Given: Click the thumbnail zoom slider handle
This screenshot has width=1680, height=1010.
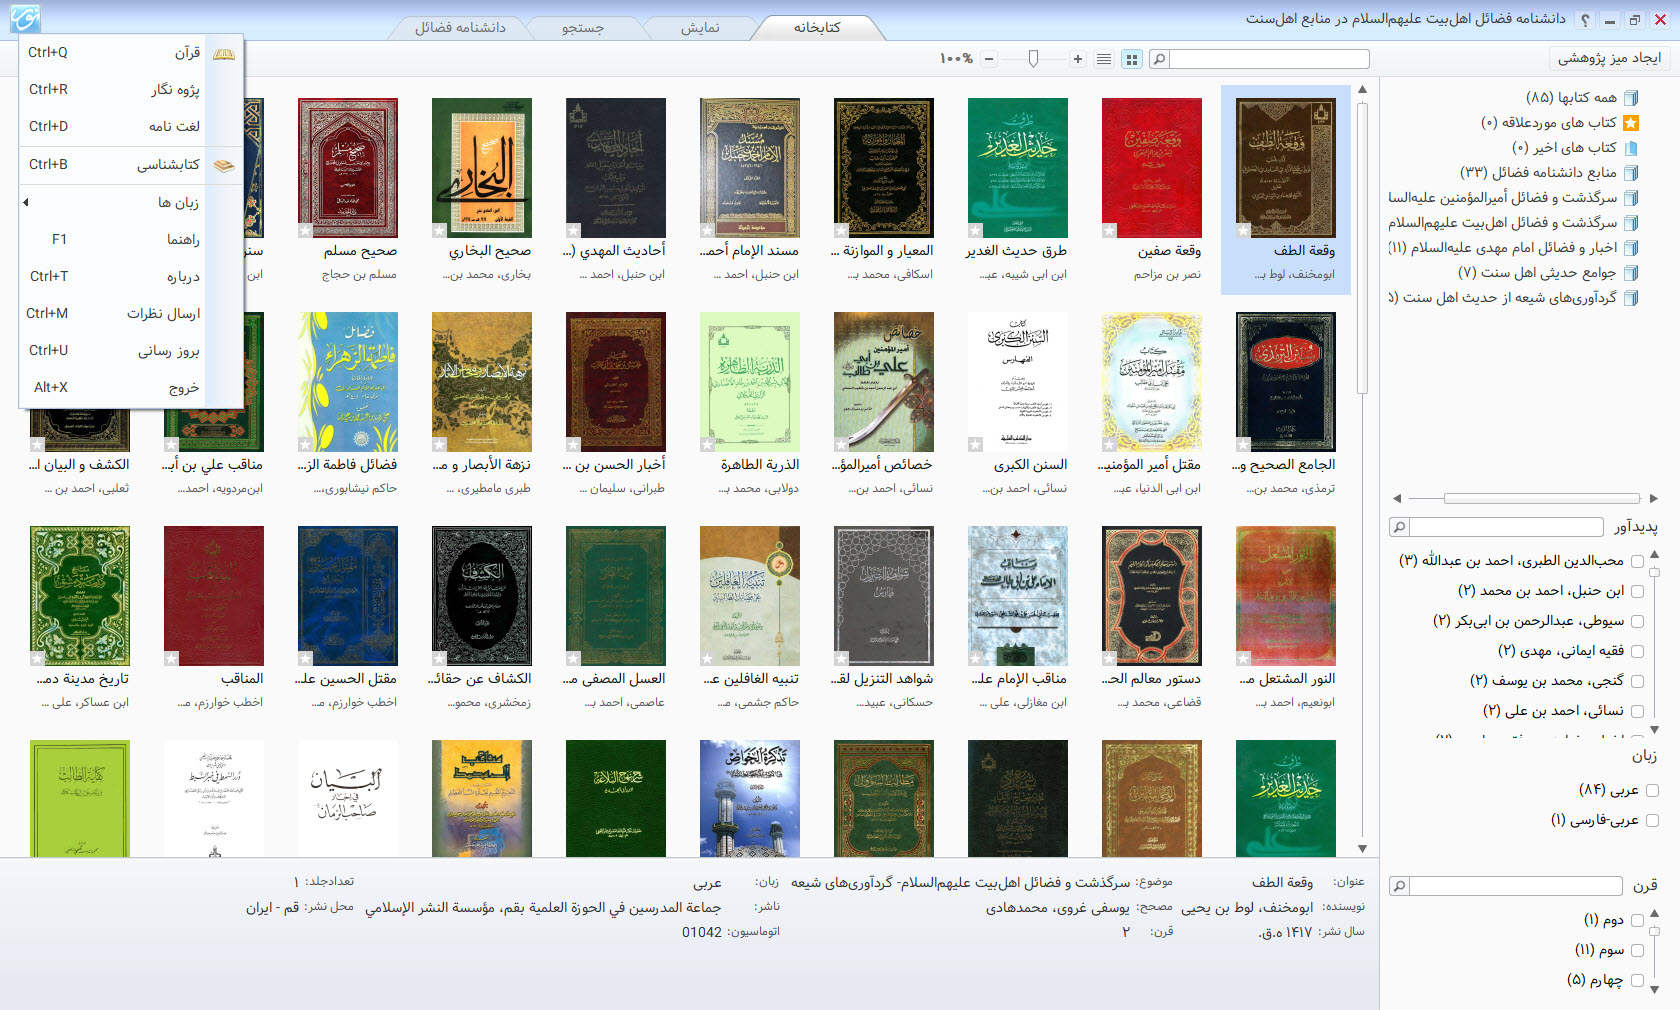Looking at the screenshot, I should (1033, 59).
